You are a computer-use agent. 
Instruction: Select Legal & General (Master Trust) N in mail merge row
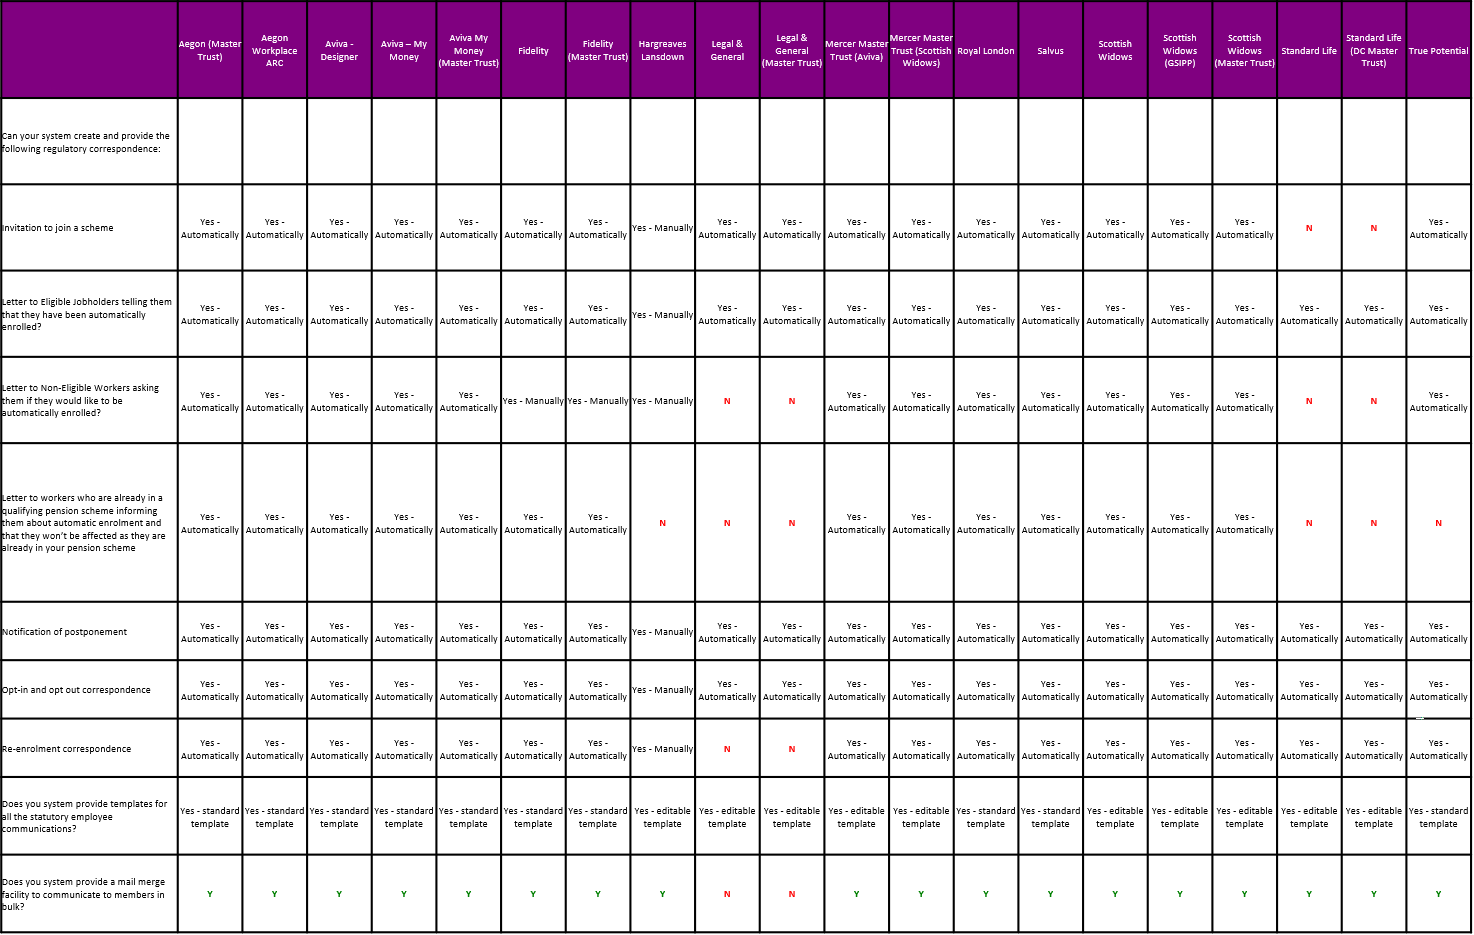pyautogui.click(x=792, y=895)
